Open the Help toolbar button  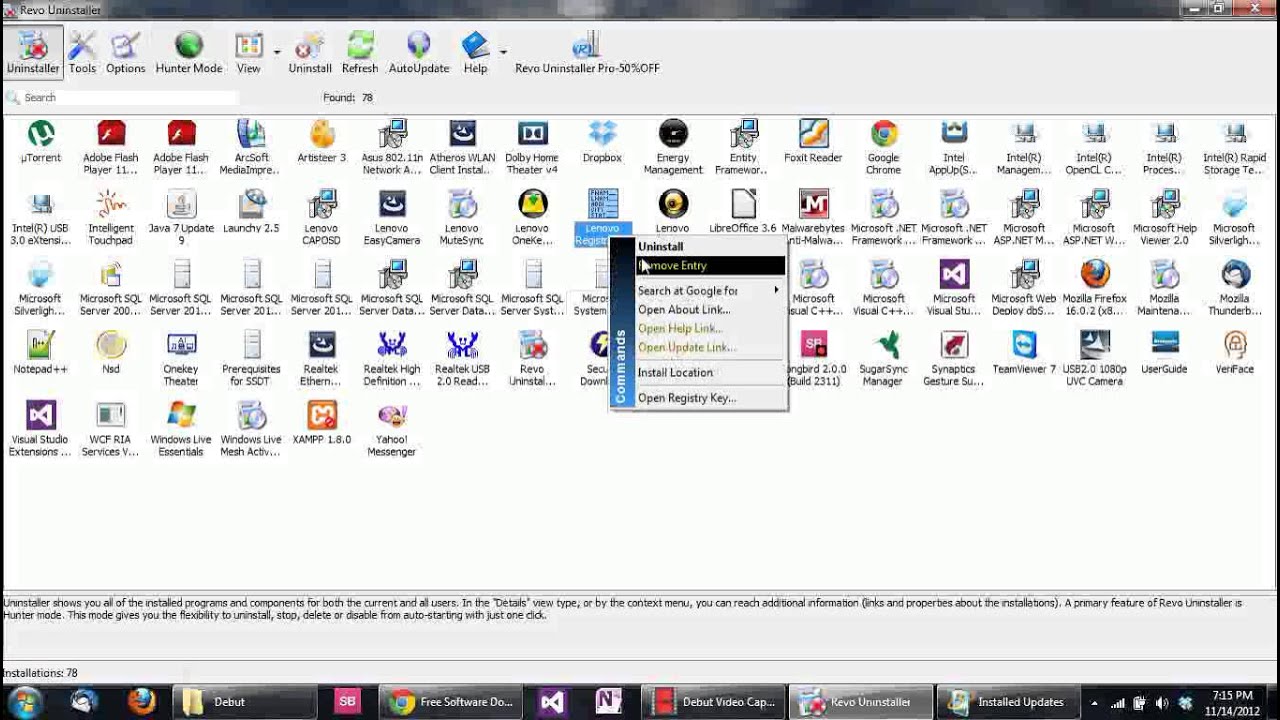(475, 53)
